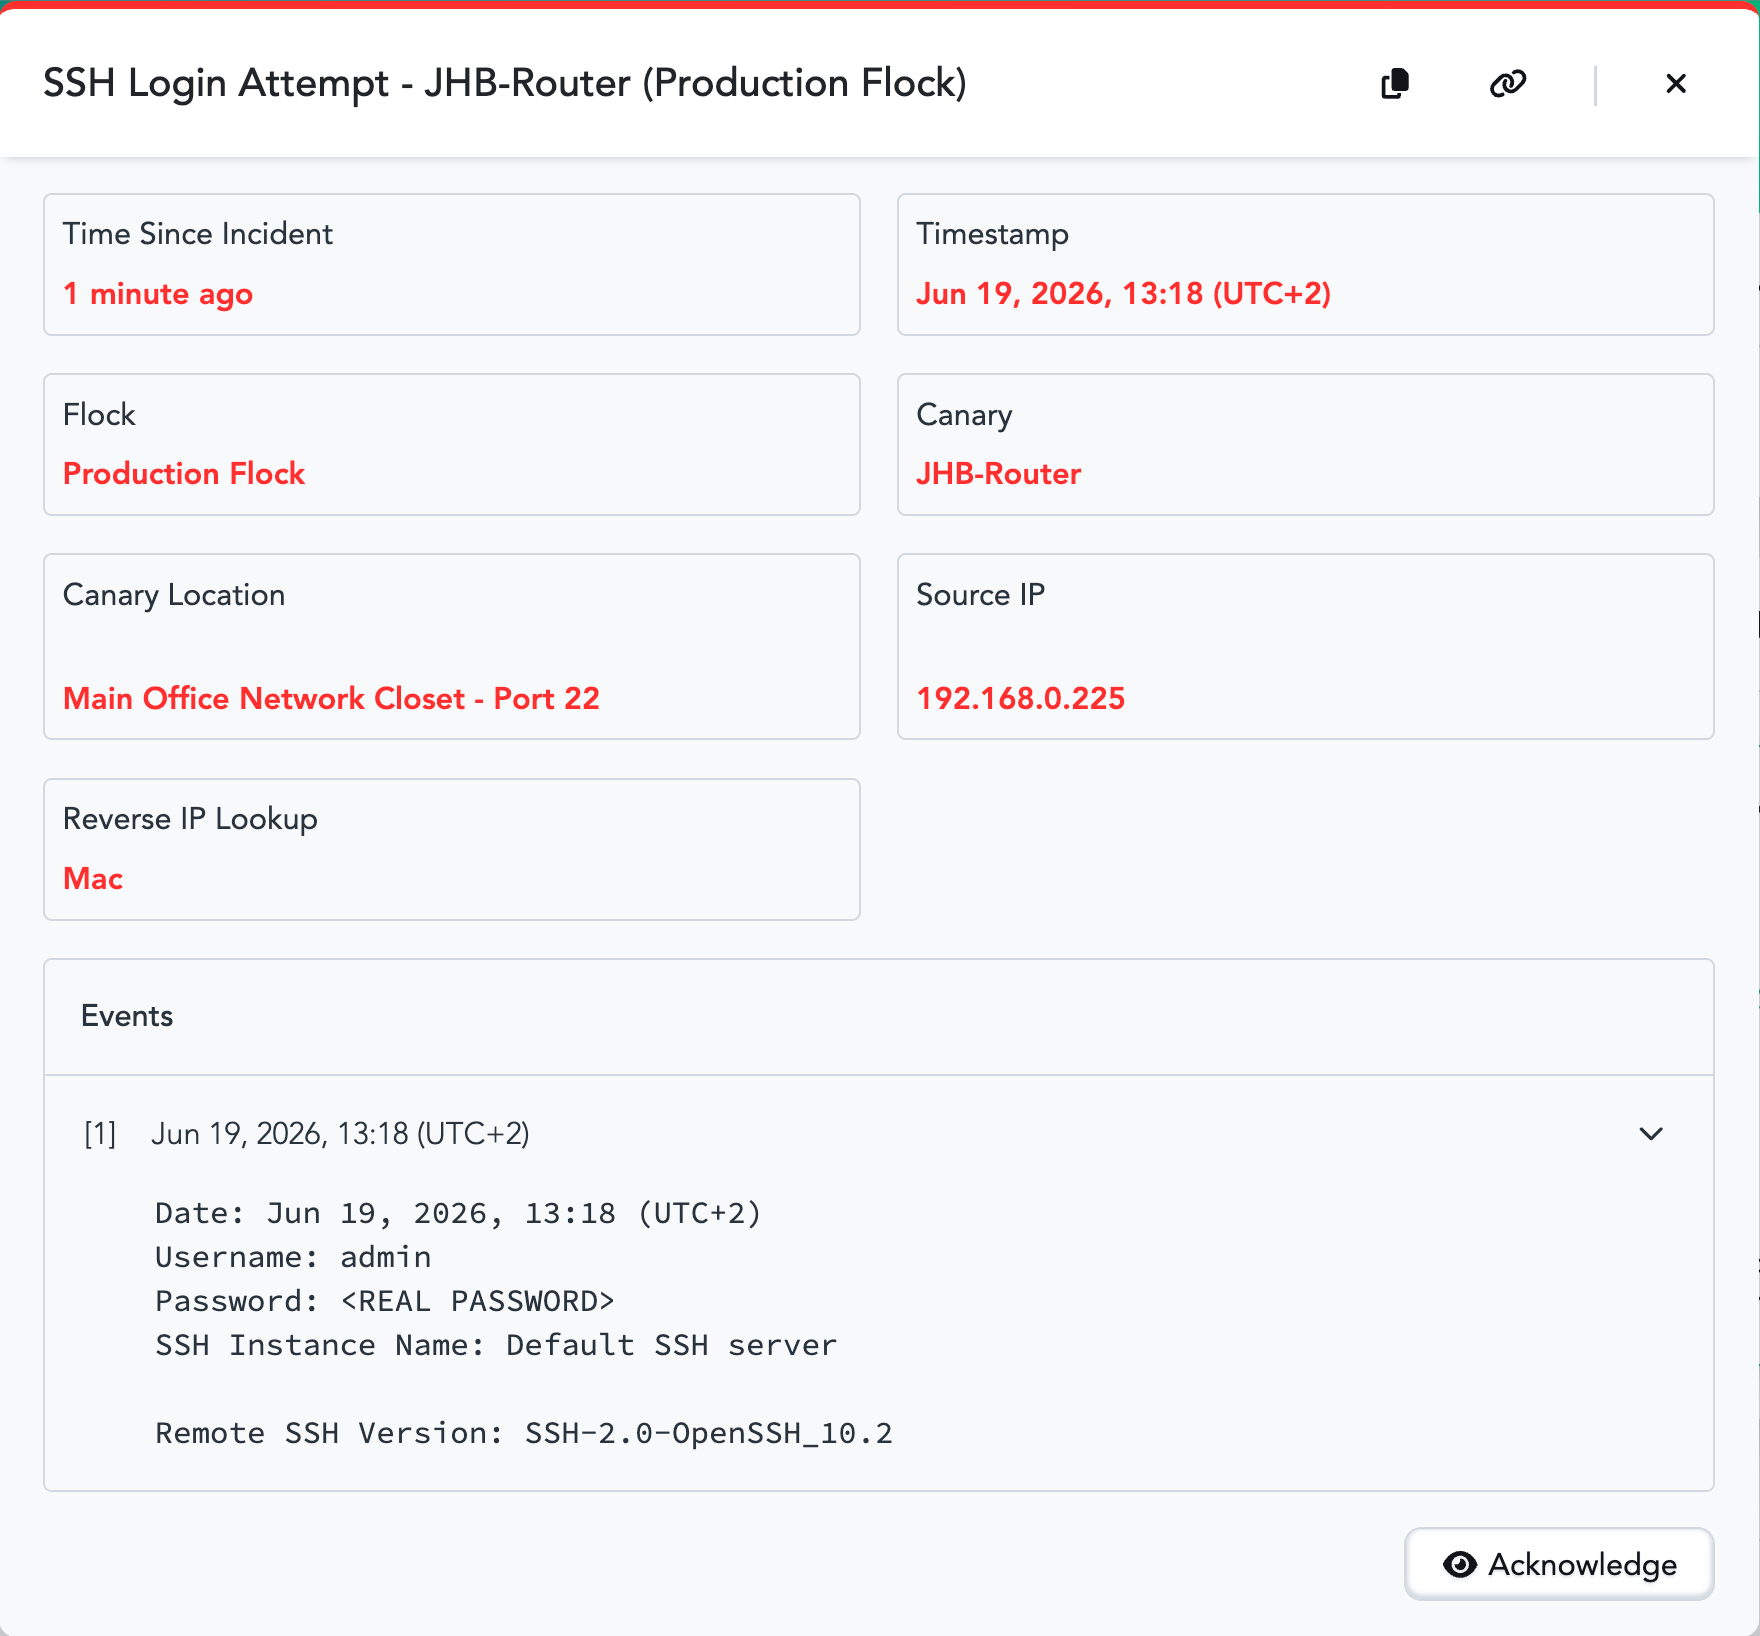This screenshot has height=1636, width=1760.
Task: Click the red Timestamp value Jun 19, 2026
Action: (x=1124, y=294)
